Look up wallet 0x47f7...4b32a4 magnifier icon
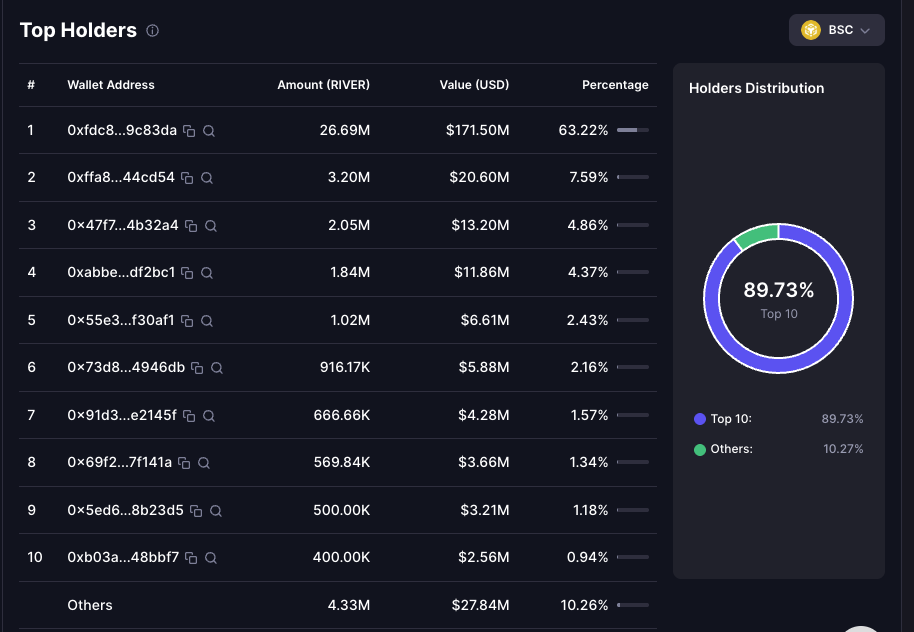The width and height of the screenshot is (914, 632). tap(211, 226)
